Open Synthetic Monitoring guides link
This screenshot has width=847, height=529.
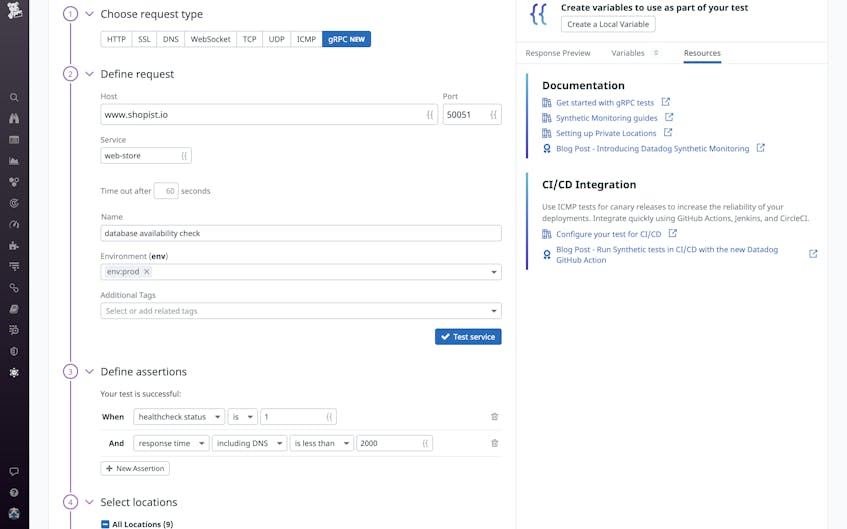coord(607,118)
